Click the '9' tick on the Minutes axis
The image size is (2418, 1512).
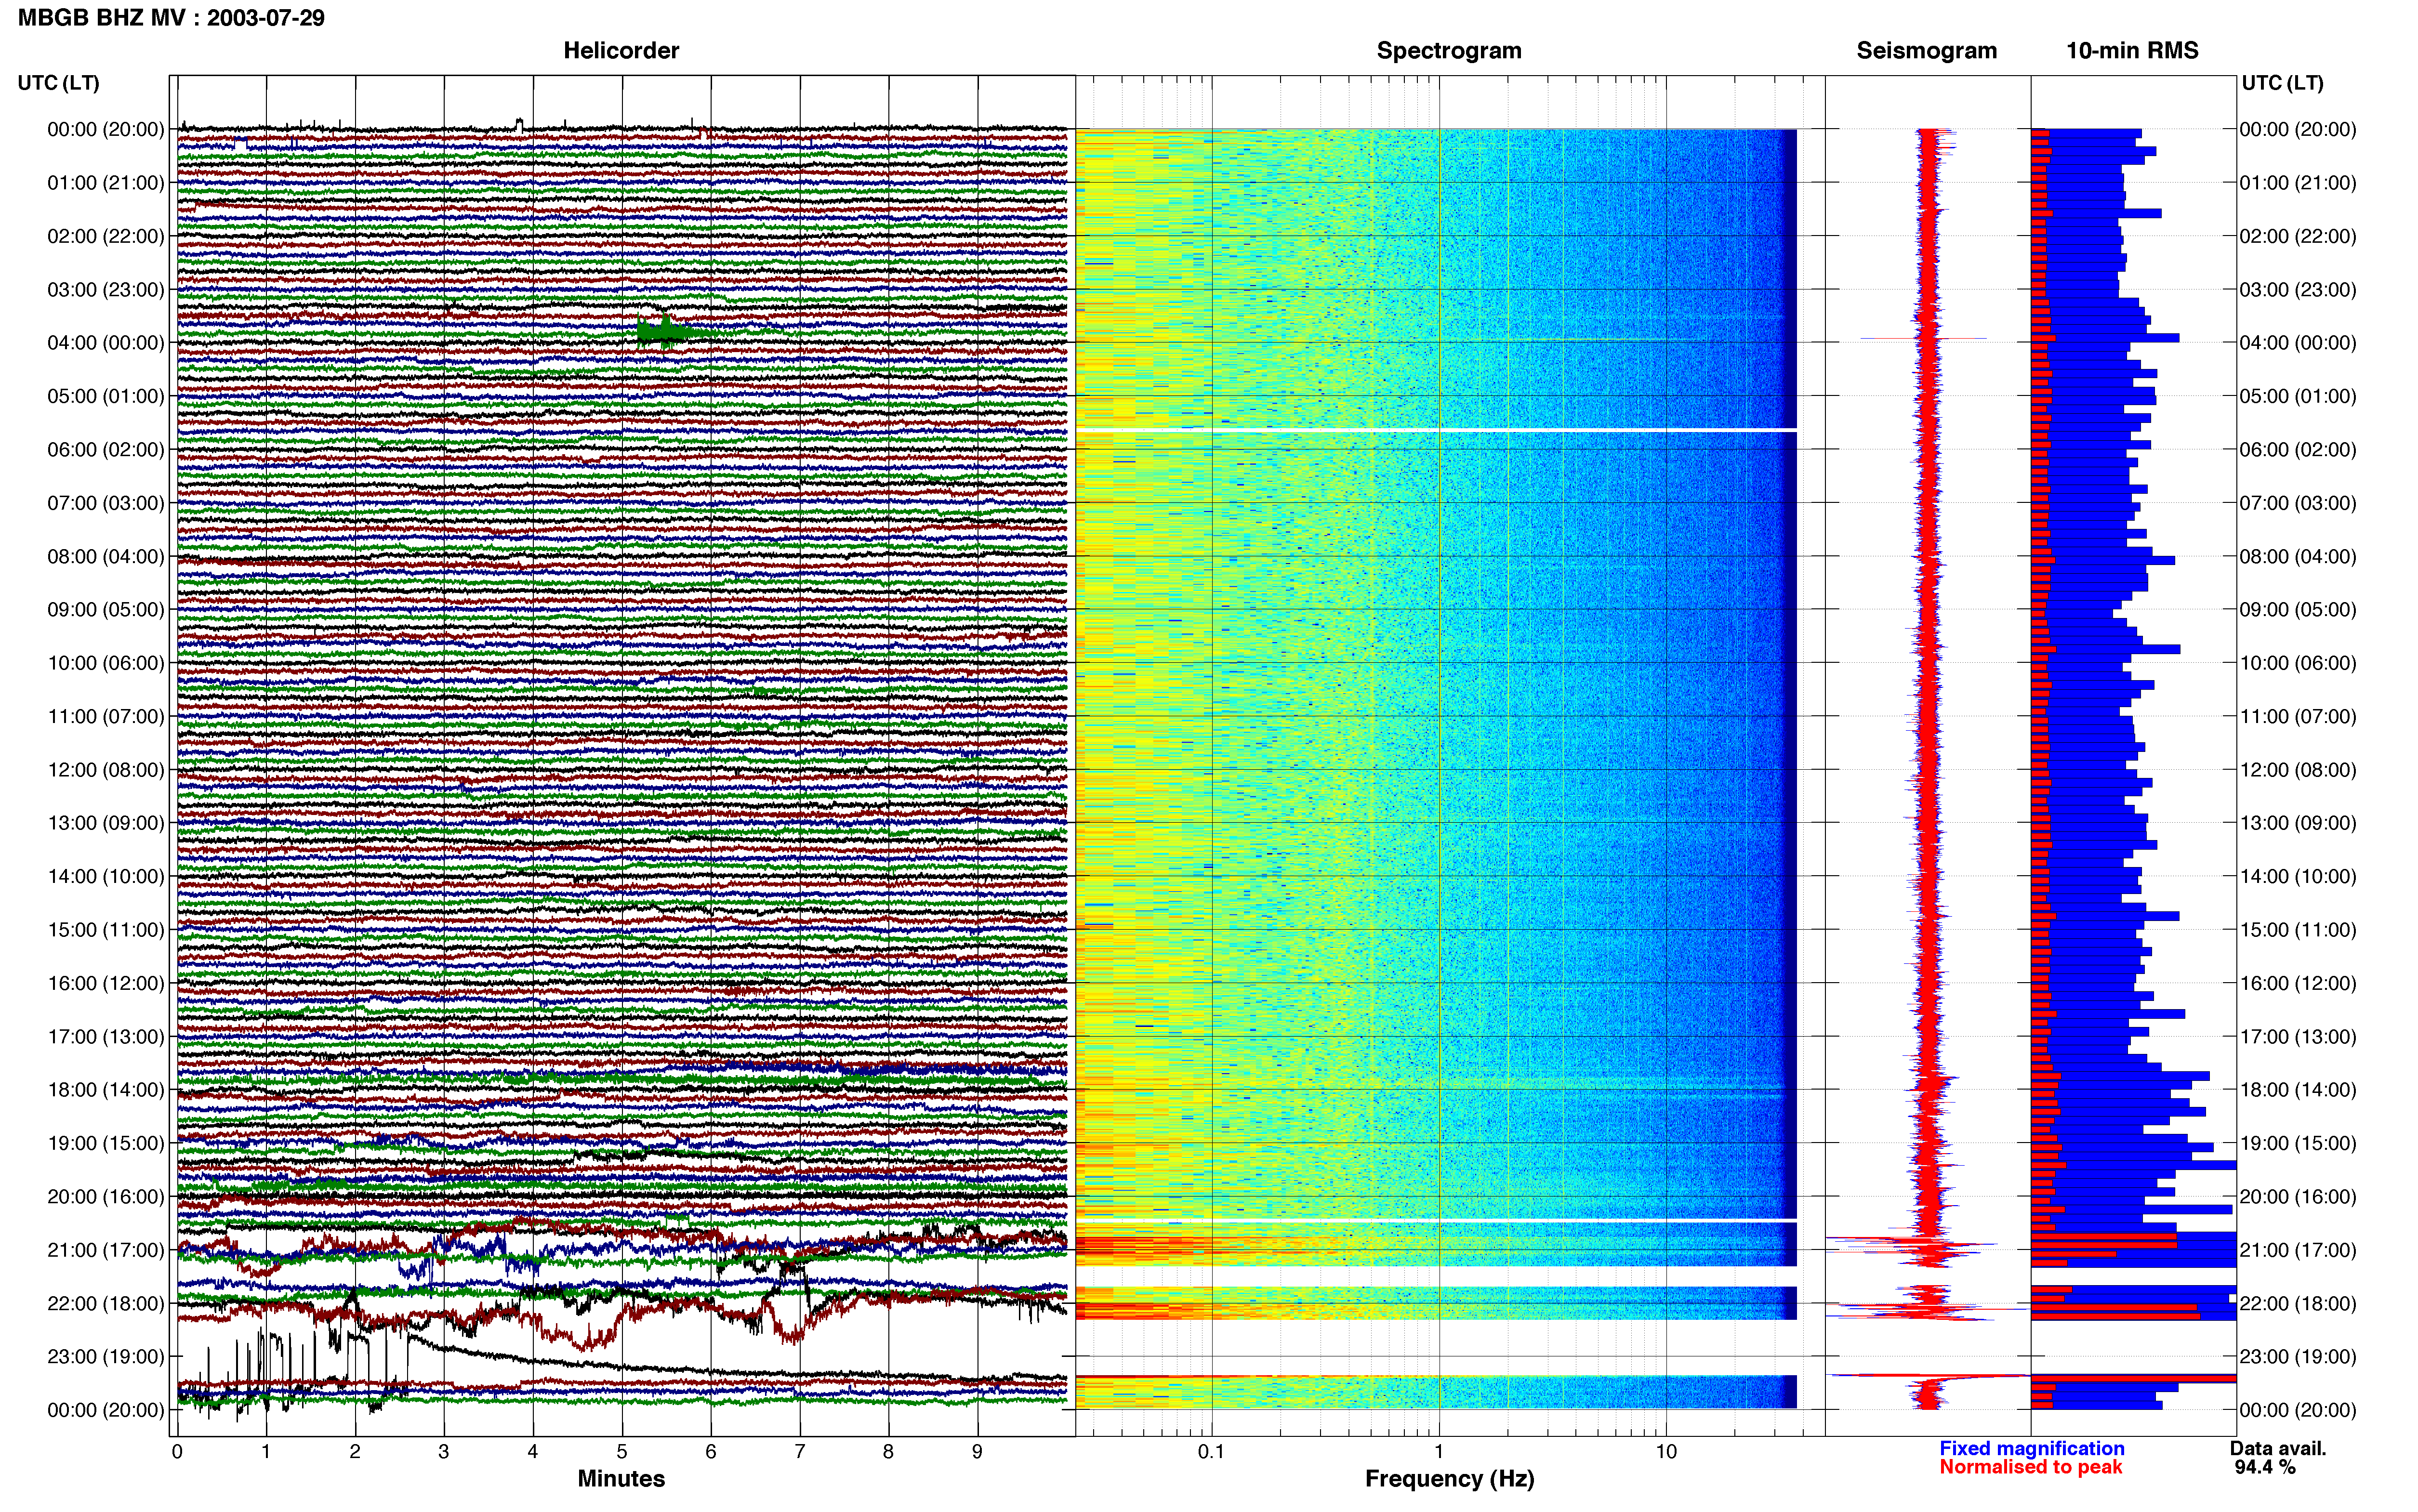point(978,1452)
